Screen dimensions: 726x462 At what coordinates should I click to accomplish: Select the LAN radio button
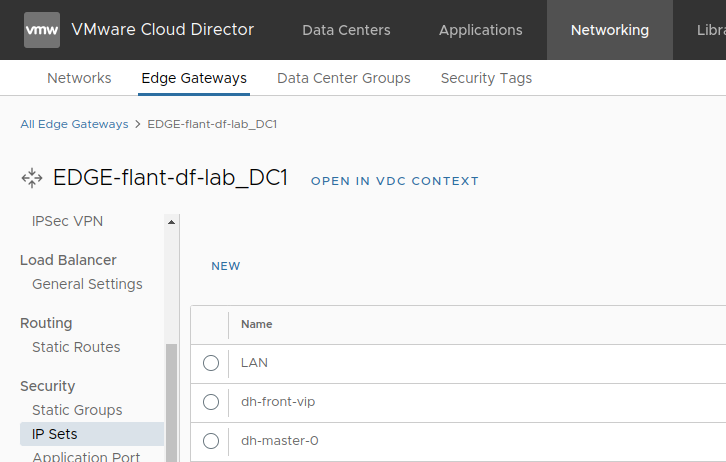pyautogui.click(x=211, y=363)
